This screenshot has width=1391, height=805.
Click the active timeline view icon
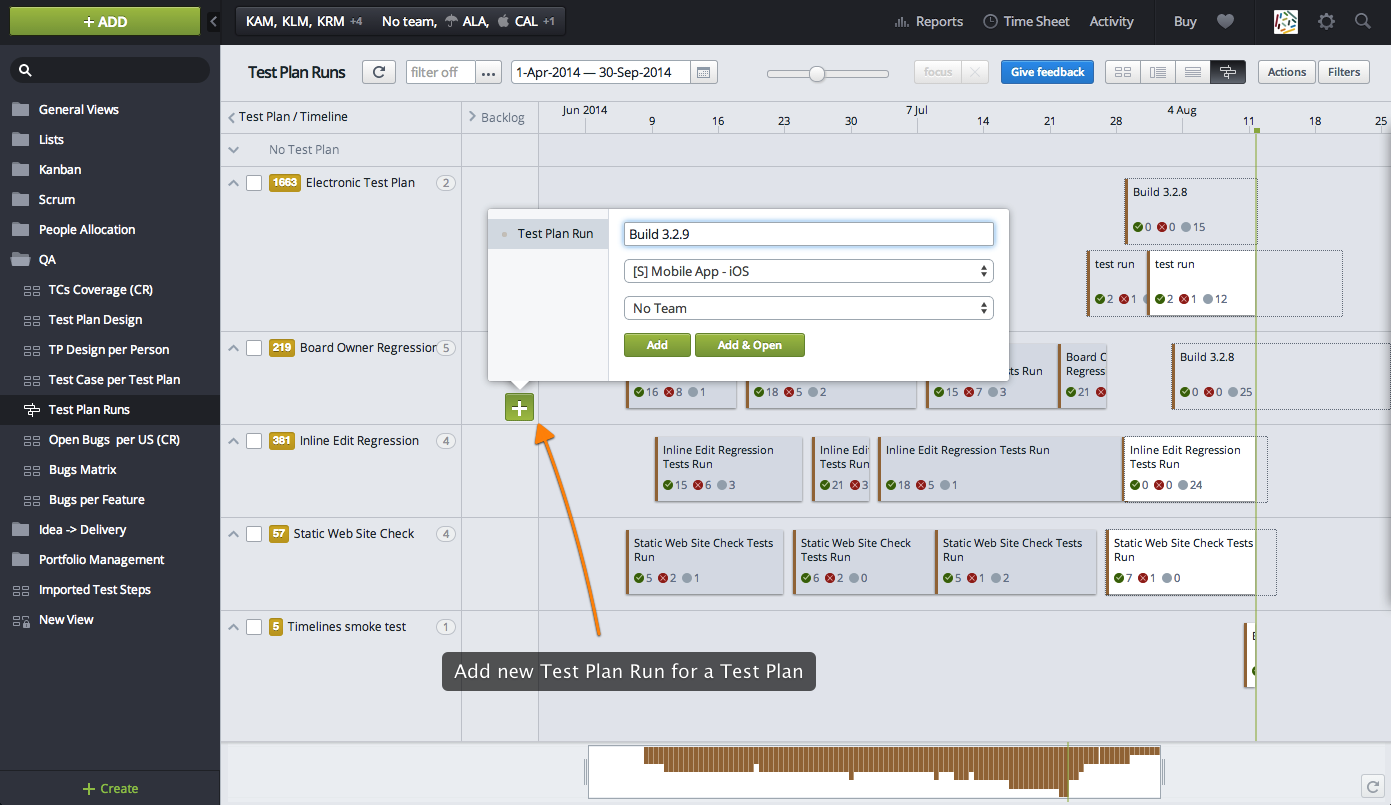click(x=1228, y=72)
